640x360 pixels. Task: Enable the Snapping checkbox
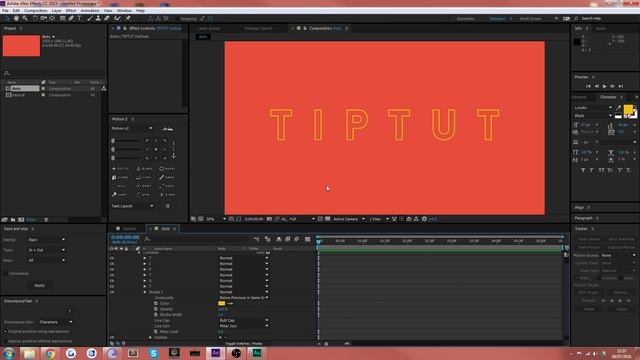177,19
